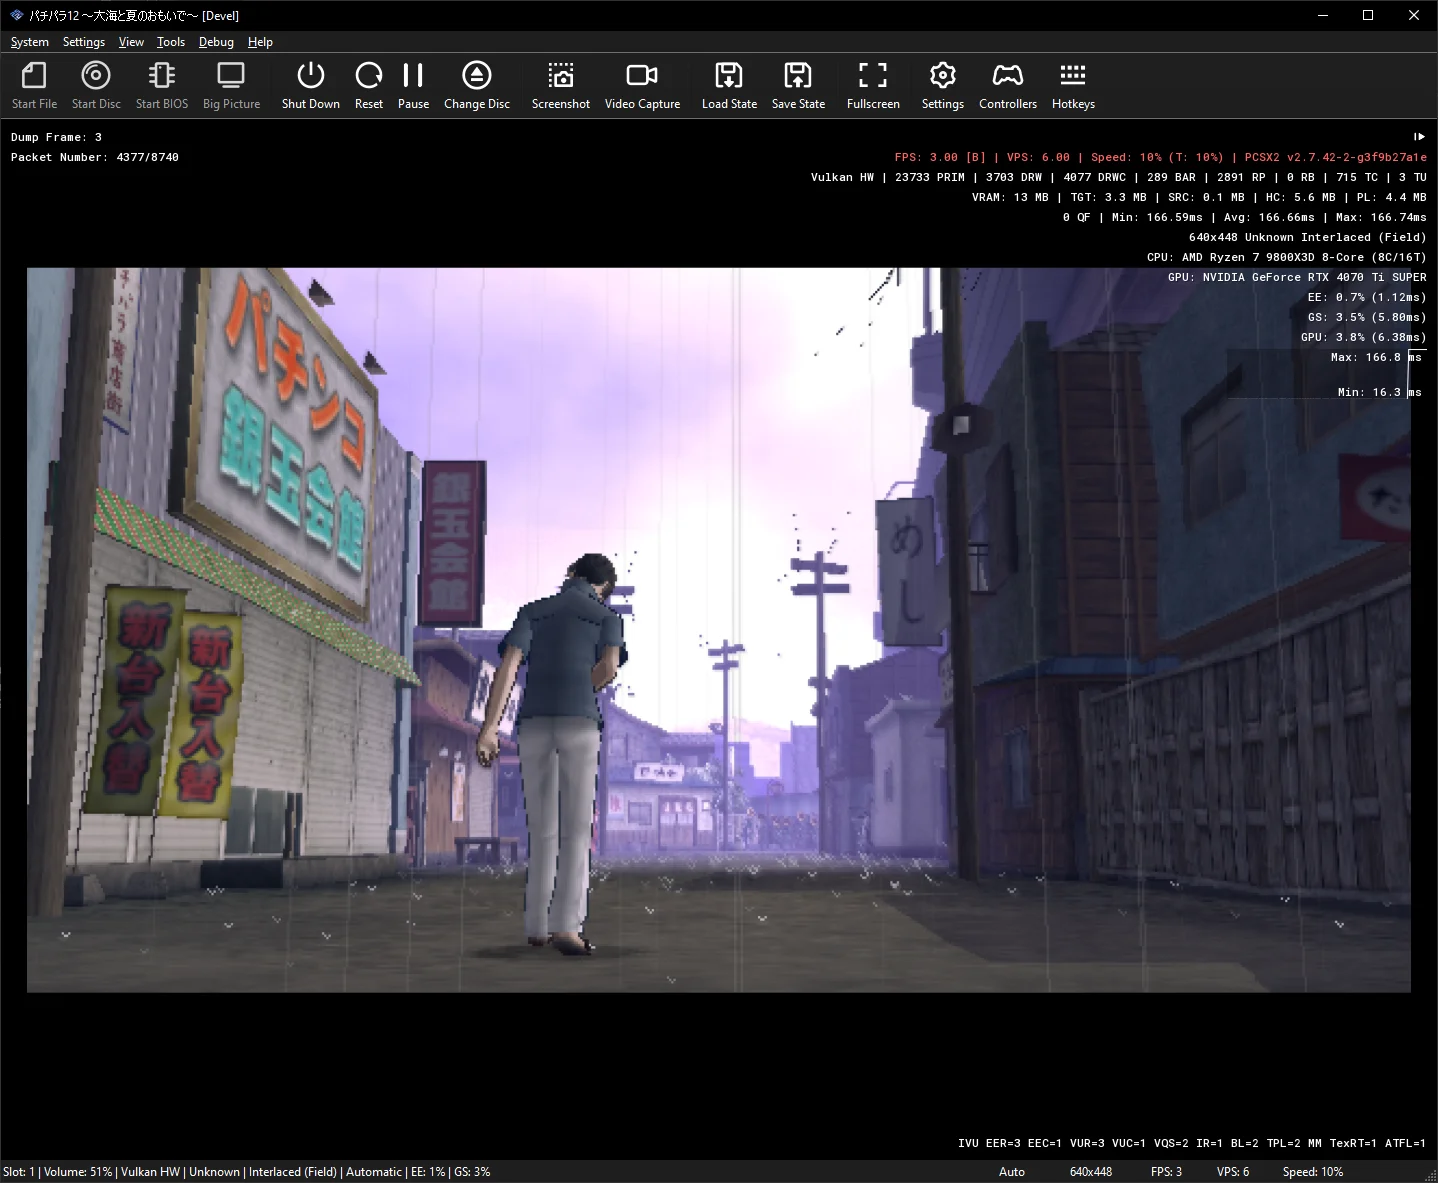
Task: Open the Save State menu
Action: [x=798, y=85]
